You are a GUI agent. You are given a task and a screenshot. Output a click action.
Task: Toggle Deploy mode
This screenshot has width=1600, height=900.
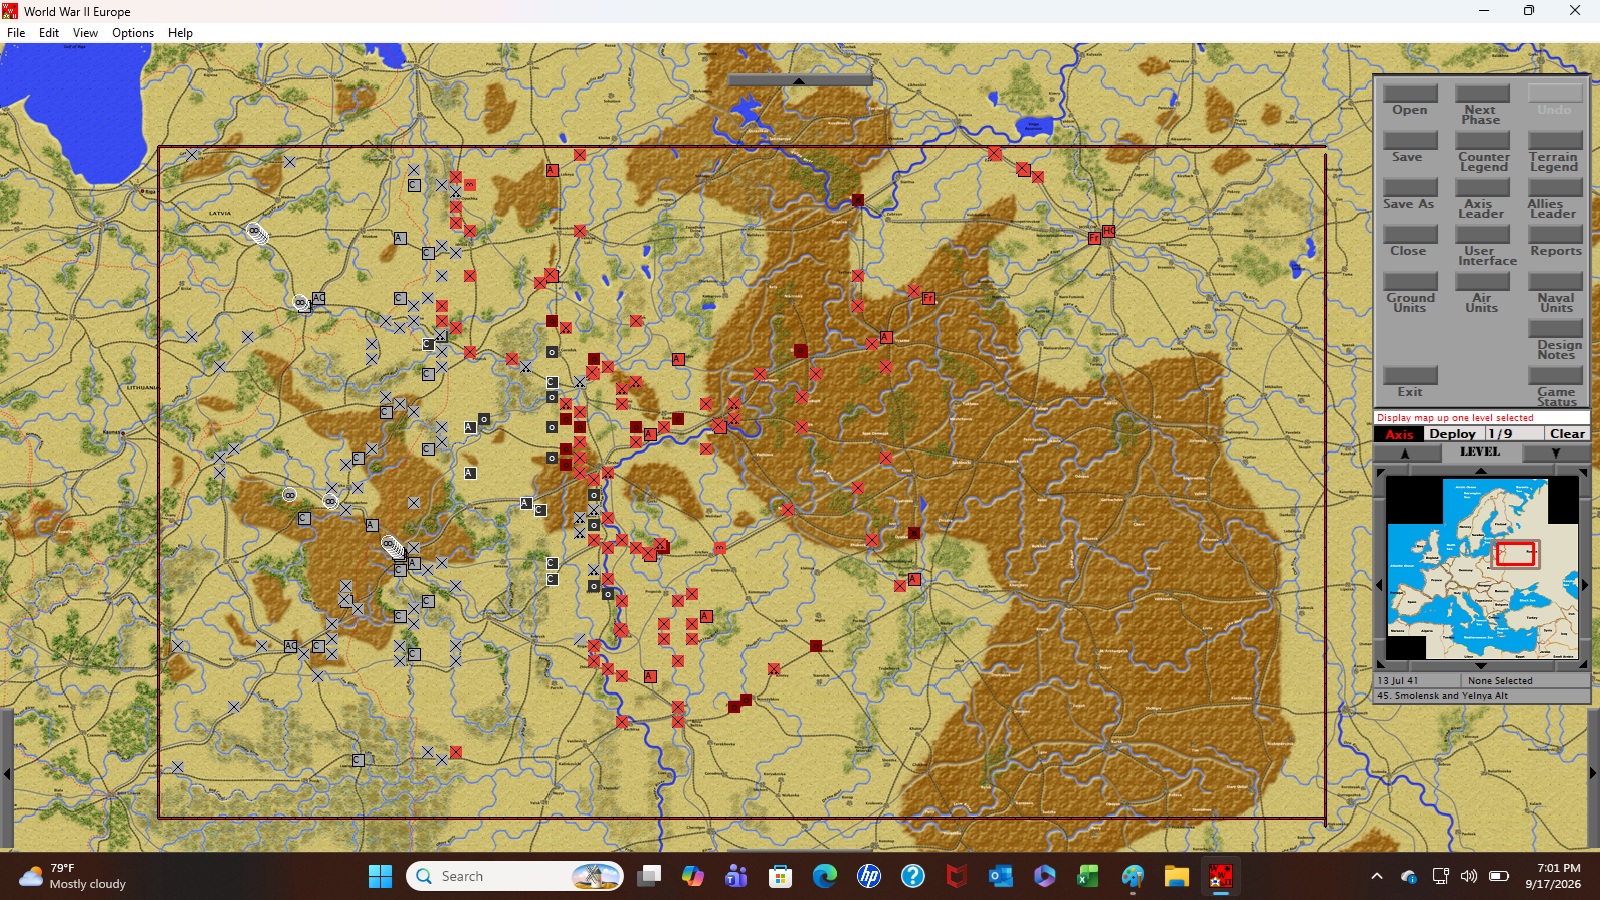point(1452,434)
